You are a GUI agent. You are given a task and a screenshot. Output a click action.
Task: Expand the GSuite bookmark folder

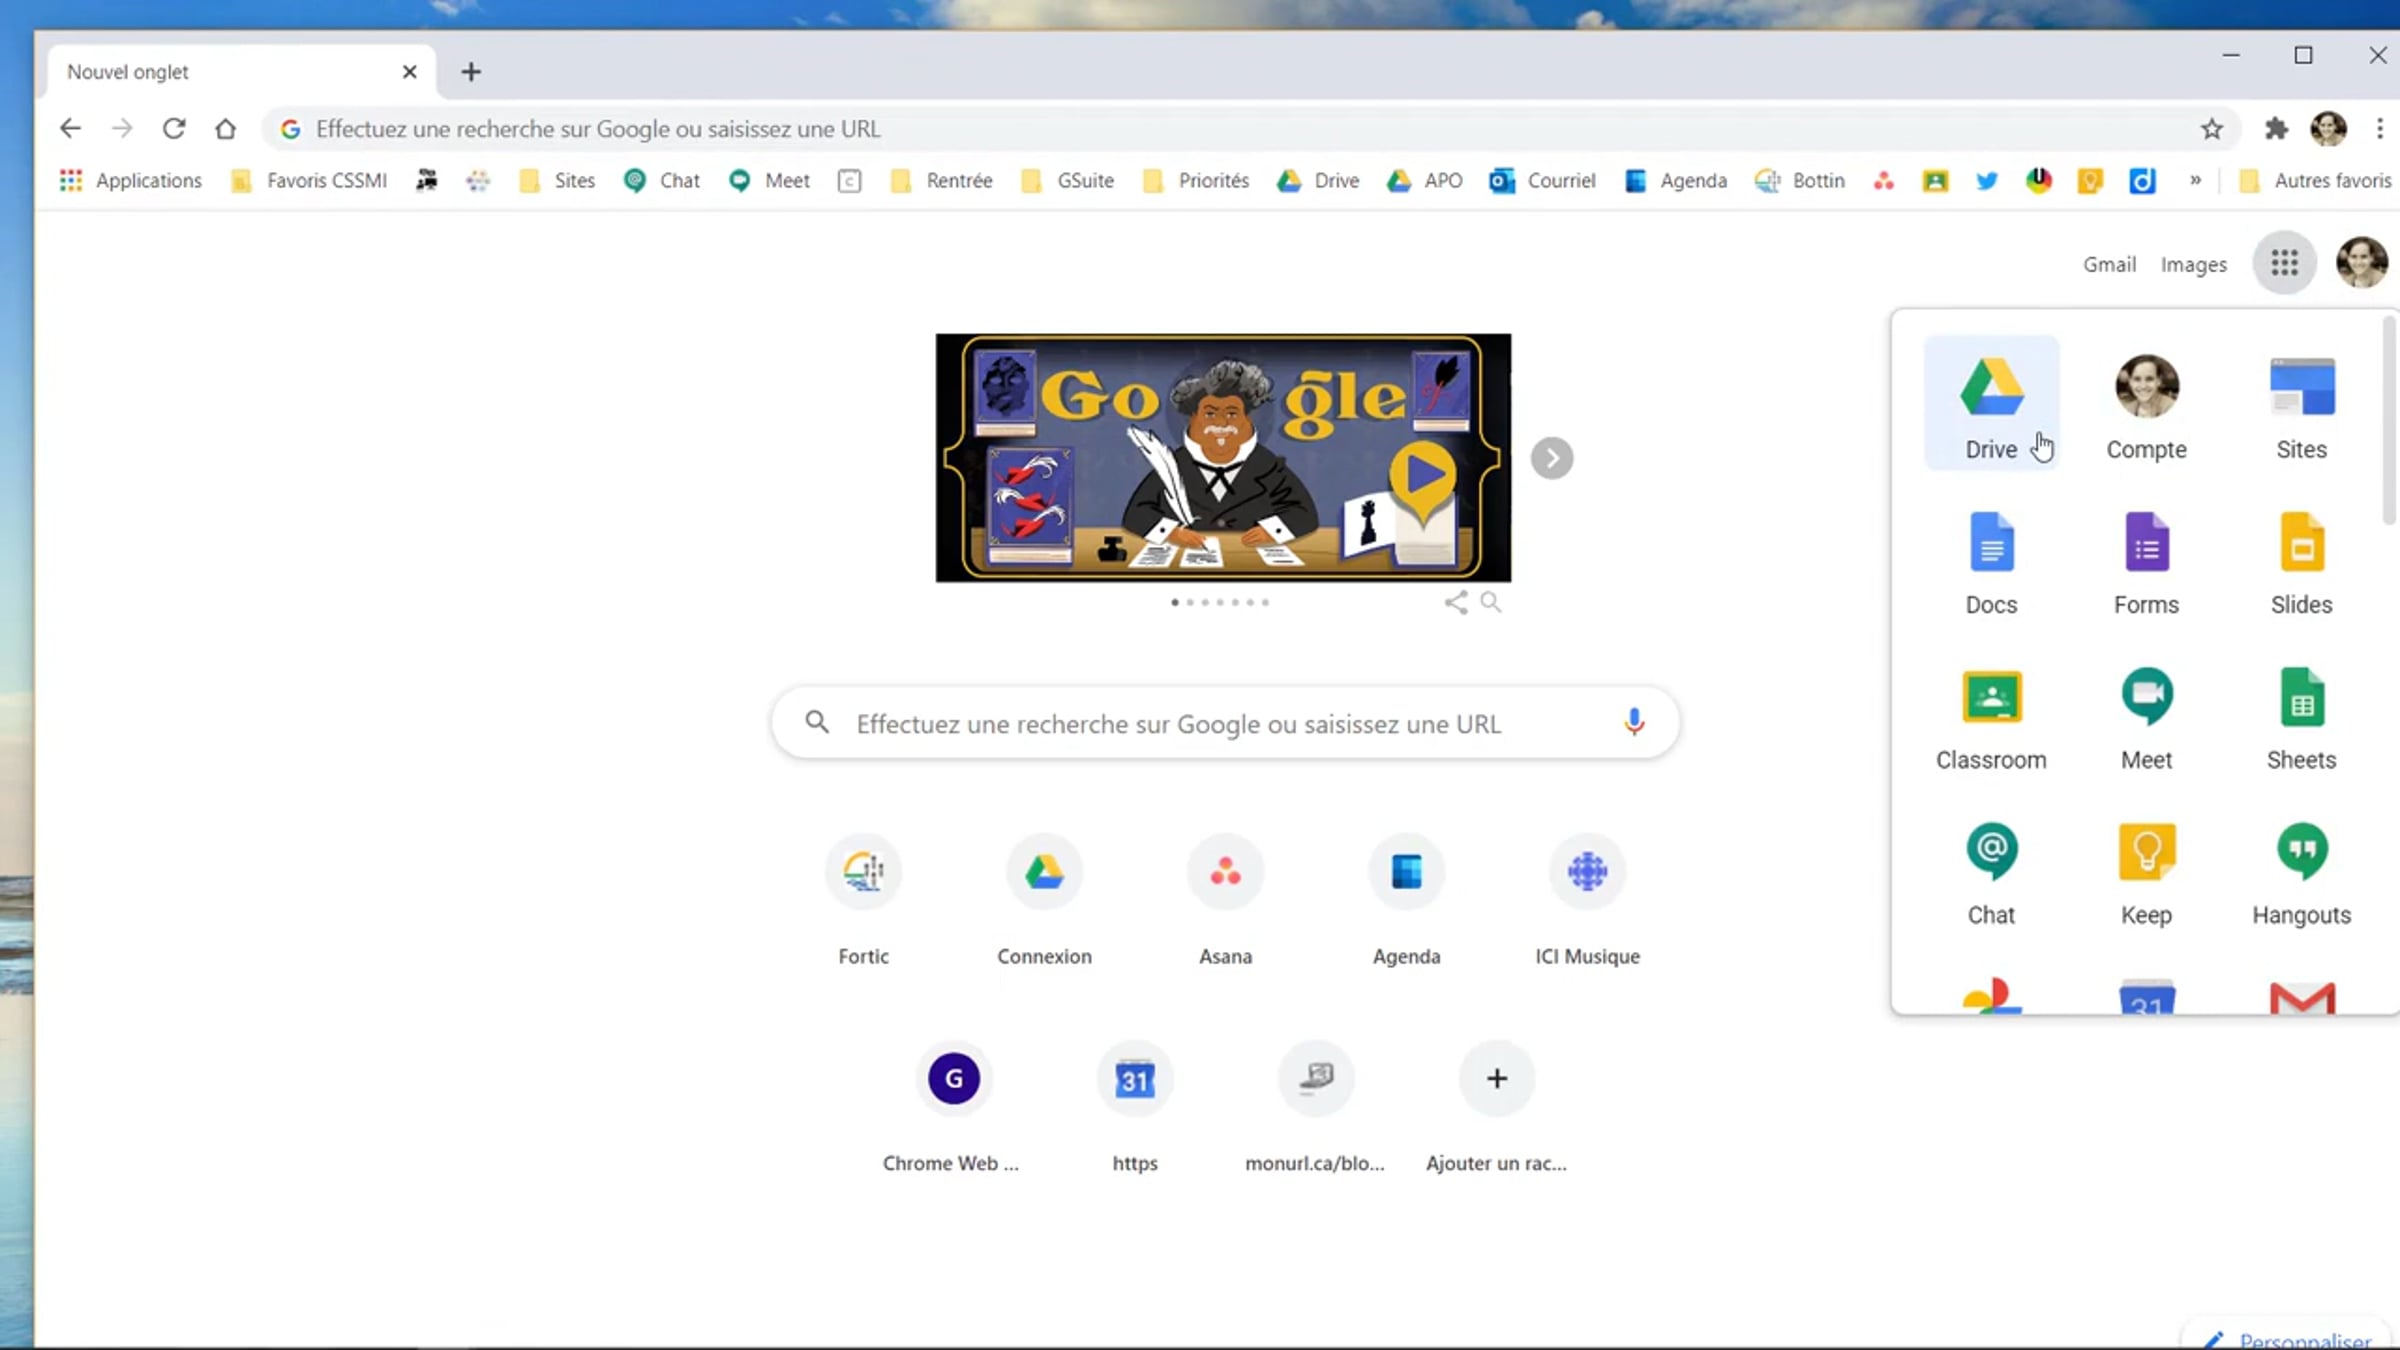click(x=1067, y=181)
